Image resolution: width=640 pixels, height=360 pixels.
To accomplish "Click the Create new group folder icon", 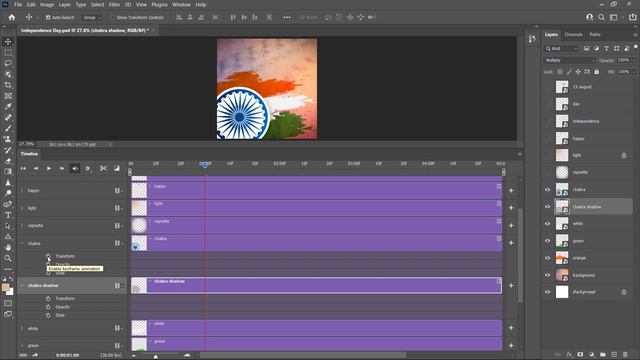I will 603,355.
